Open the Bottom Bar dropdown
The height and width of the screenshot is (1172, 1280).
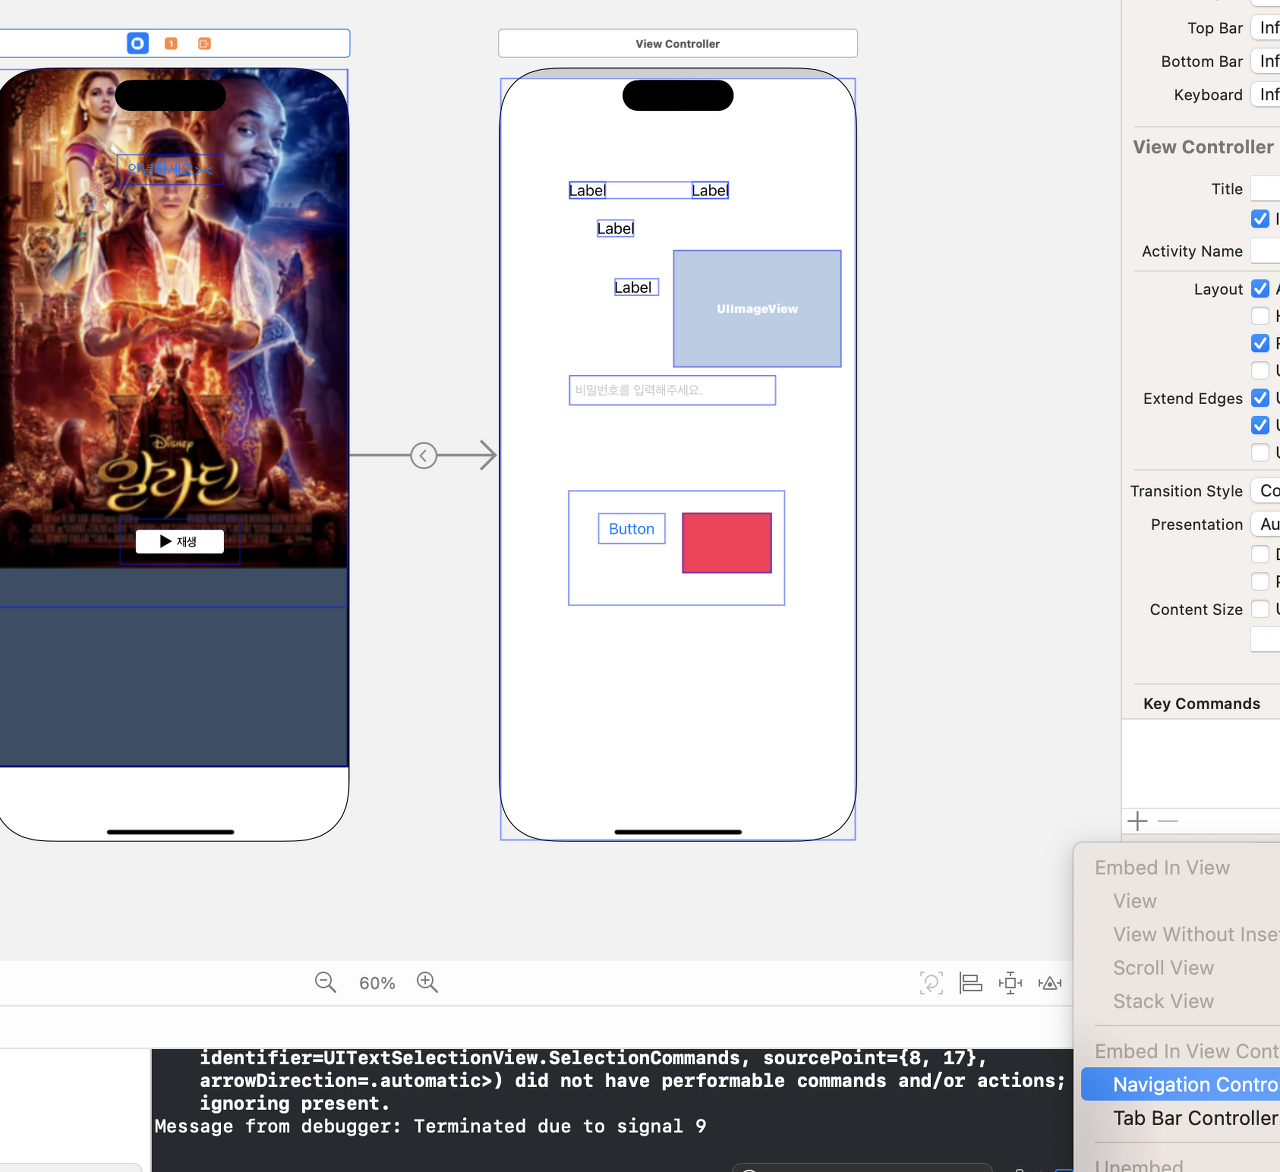[1266, 61]
